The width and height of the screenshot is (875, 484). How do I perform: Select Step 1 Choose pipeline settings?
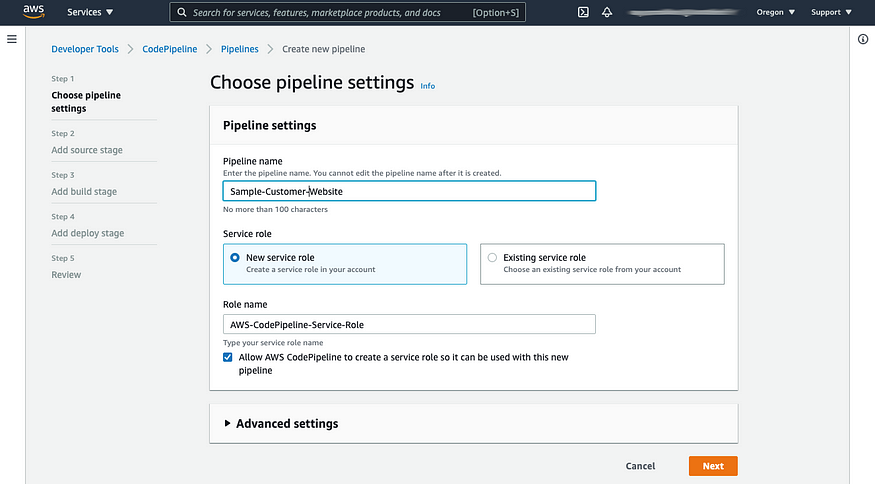click(x=86, y=102)
